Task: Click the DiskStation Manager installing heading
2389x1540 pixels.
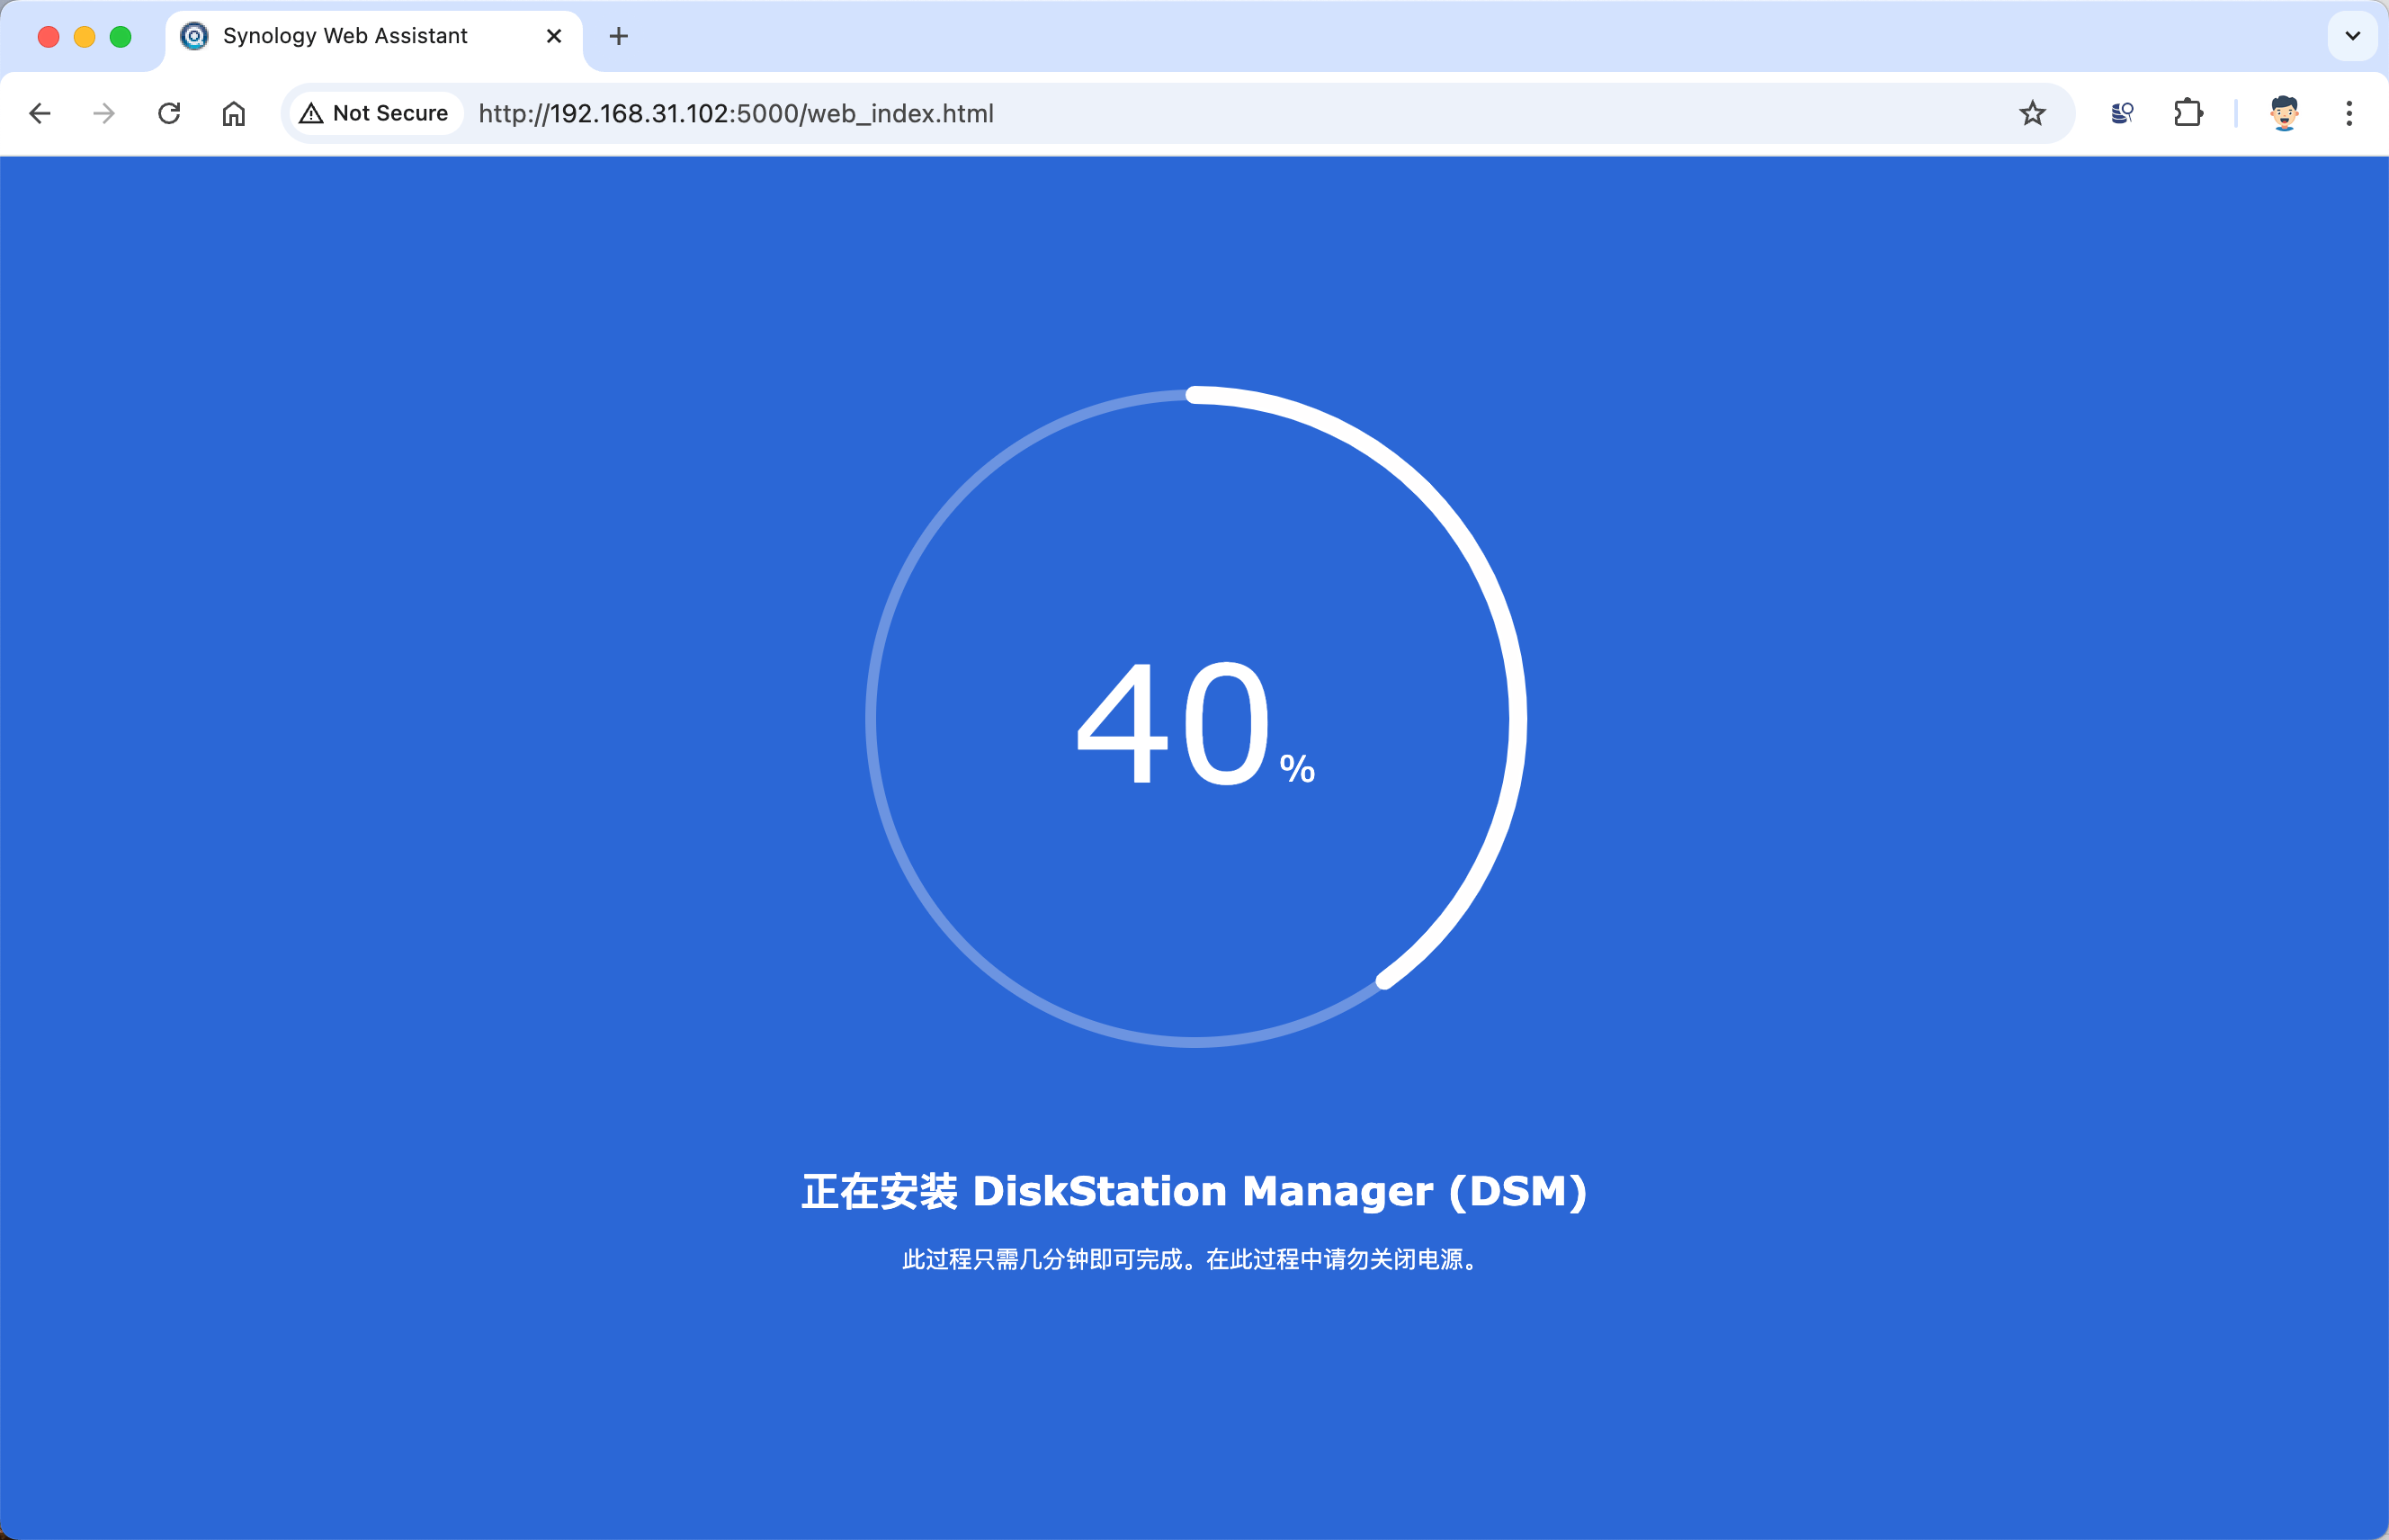Action: pos(1195,1192)
